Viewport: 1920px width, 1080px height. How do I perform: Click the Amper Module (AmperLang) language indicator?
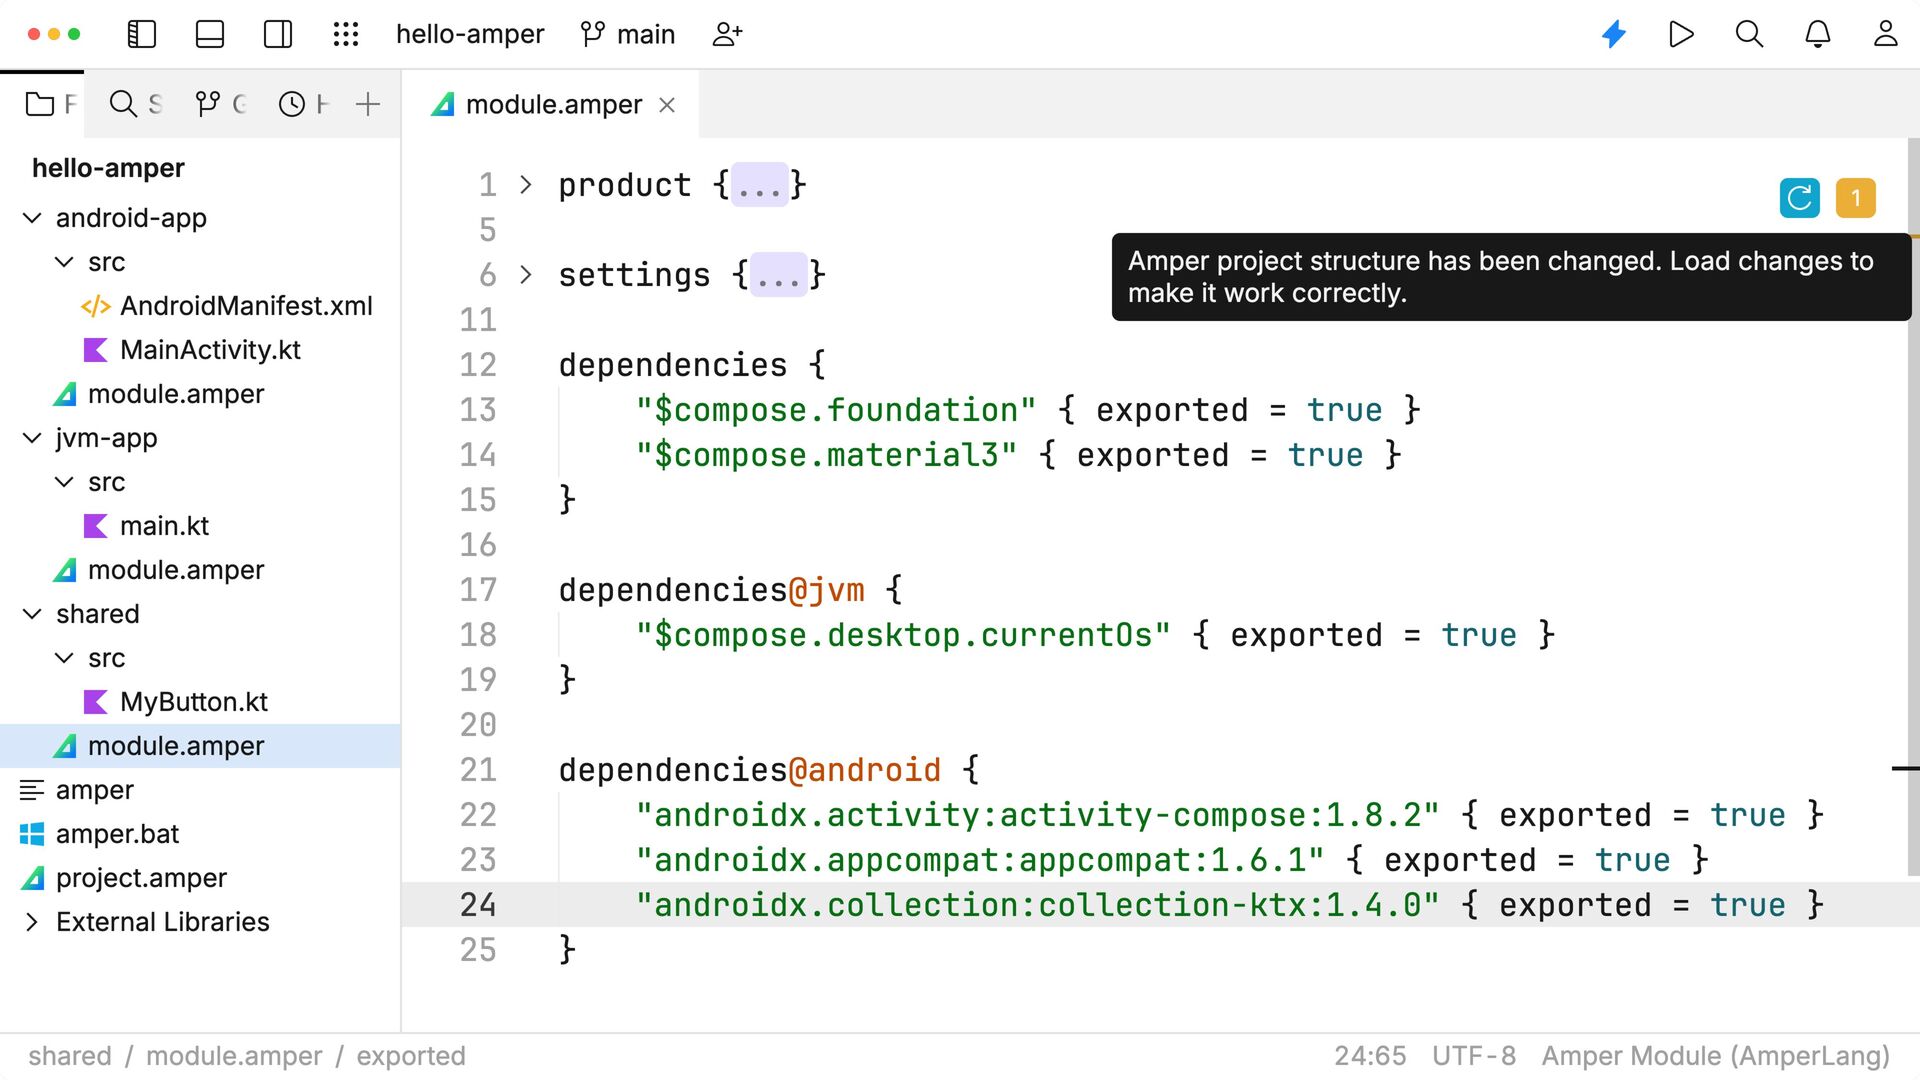tap(1716, 1056)
